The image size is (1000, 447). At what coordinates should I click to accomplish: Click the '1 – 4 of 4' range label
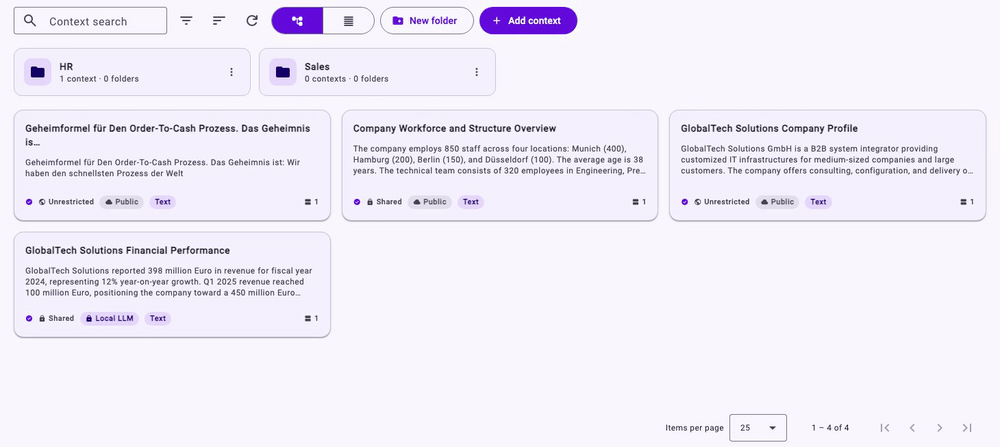tap(830, 428)
